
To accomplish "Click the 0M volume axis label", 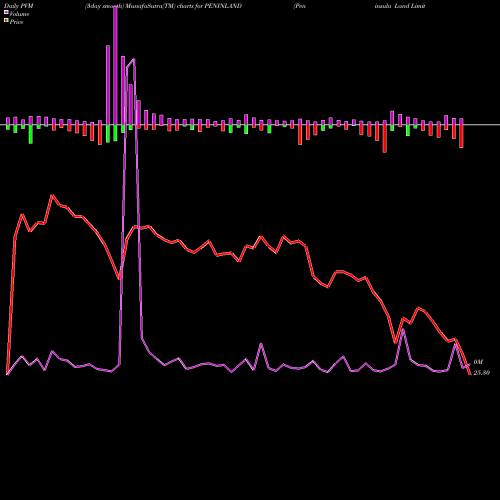I will [478, 362].
